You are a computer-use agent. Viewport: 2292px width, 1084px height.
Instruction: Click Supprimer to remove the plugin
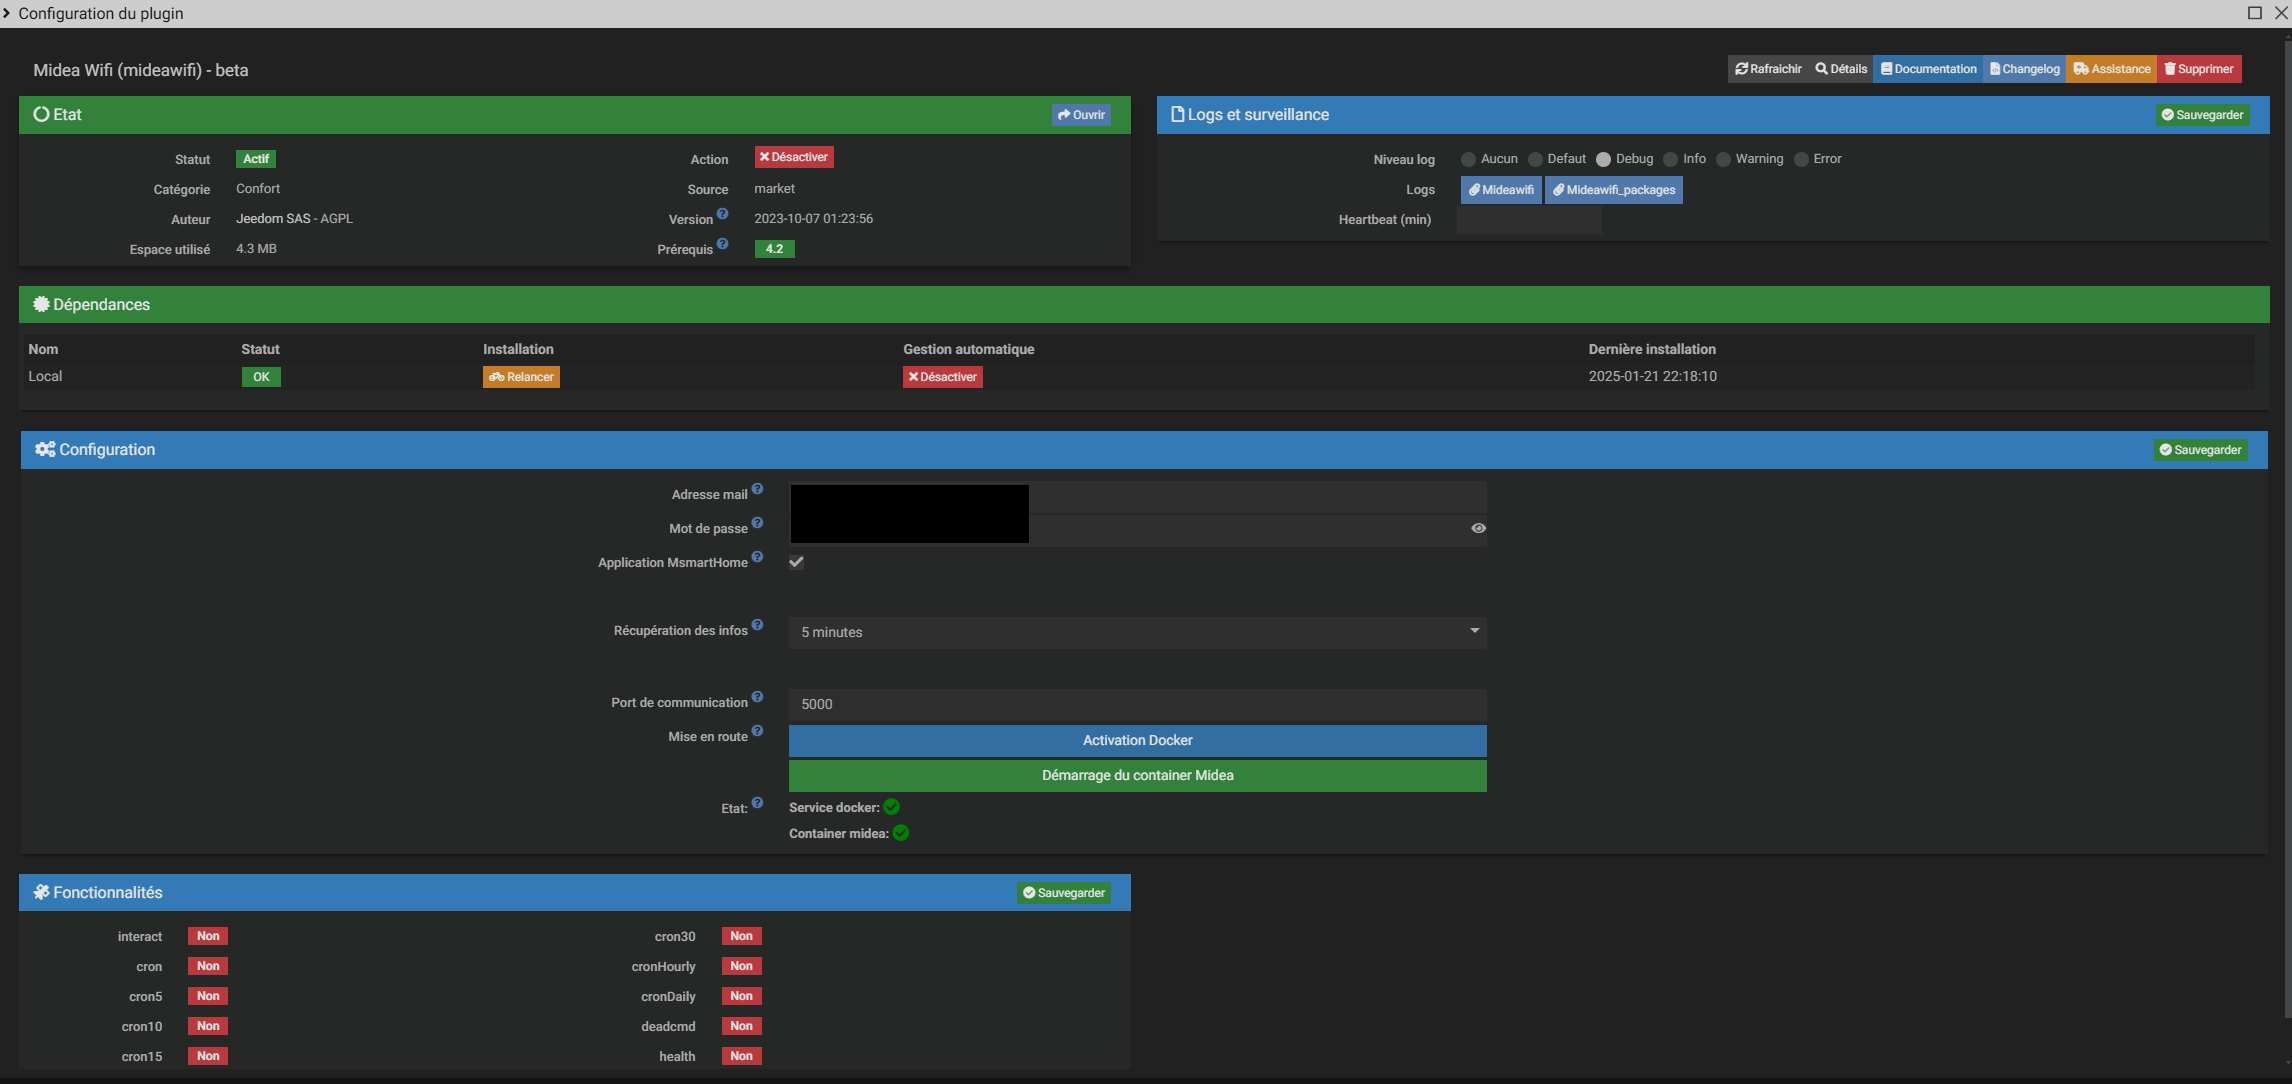[2199, 69]
